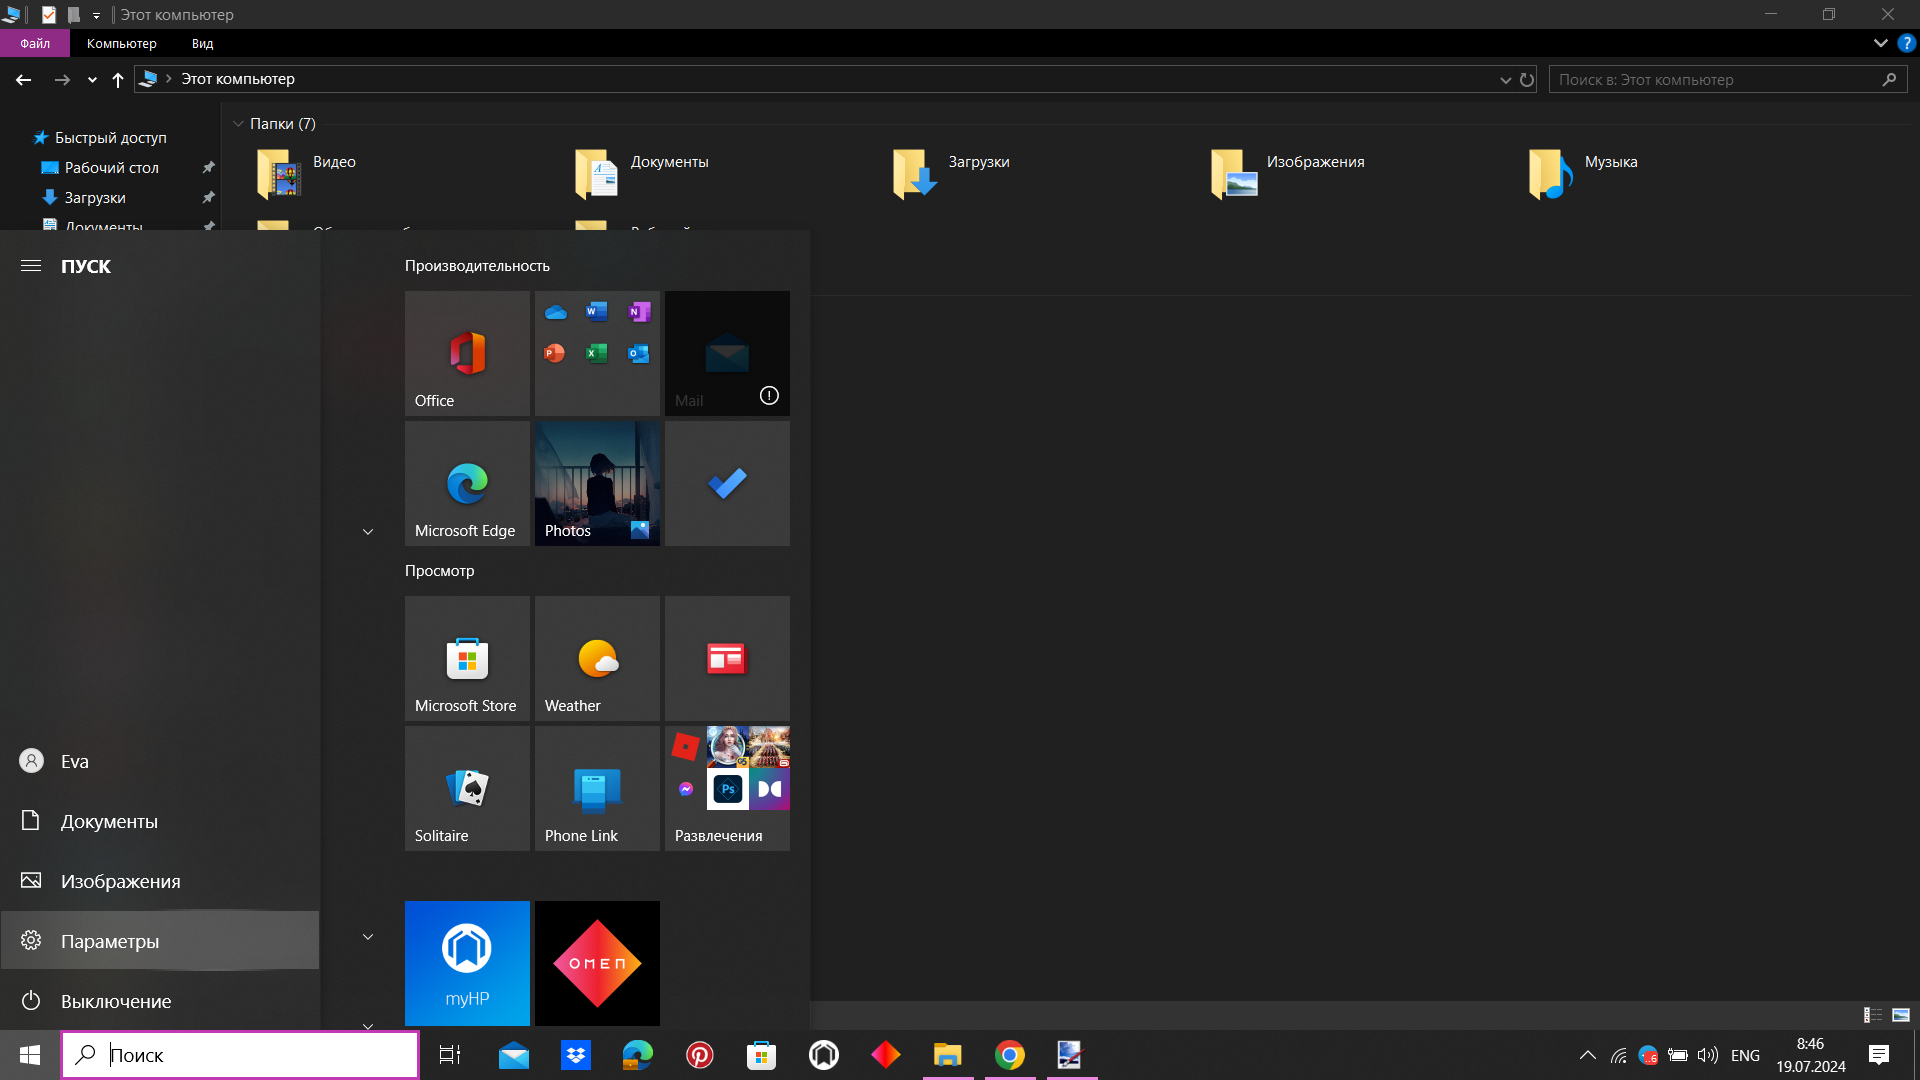Image resolution: width=1920 pixels, height=1080 pixels.
Task: Open Phone Link tile
Action: click(597, 788)
